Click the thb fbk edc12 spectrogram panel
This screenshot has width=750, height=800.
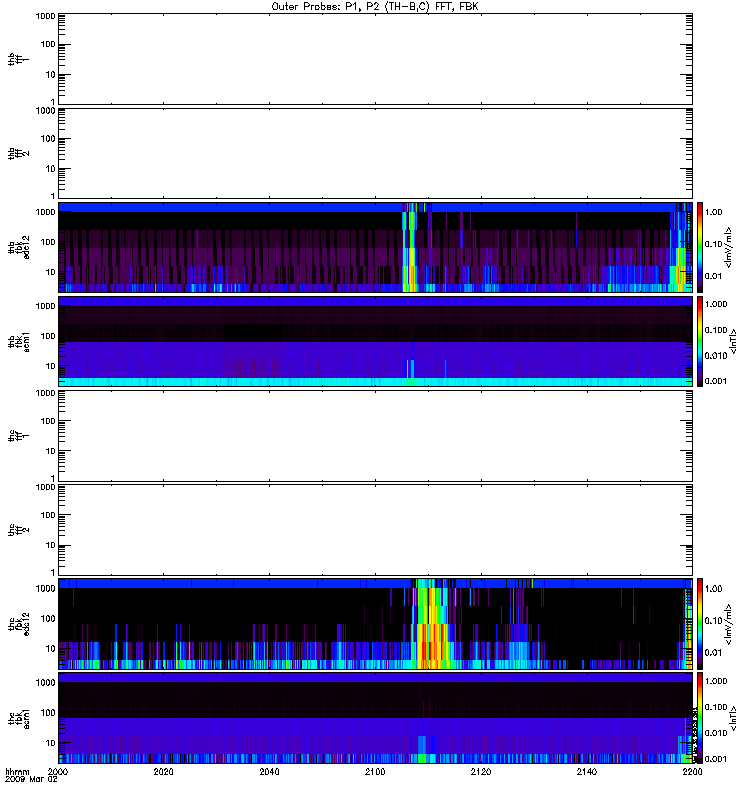pos(375,247)
